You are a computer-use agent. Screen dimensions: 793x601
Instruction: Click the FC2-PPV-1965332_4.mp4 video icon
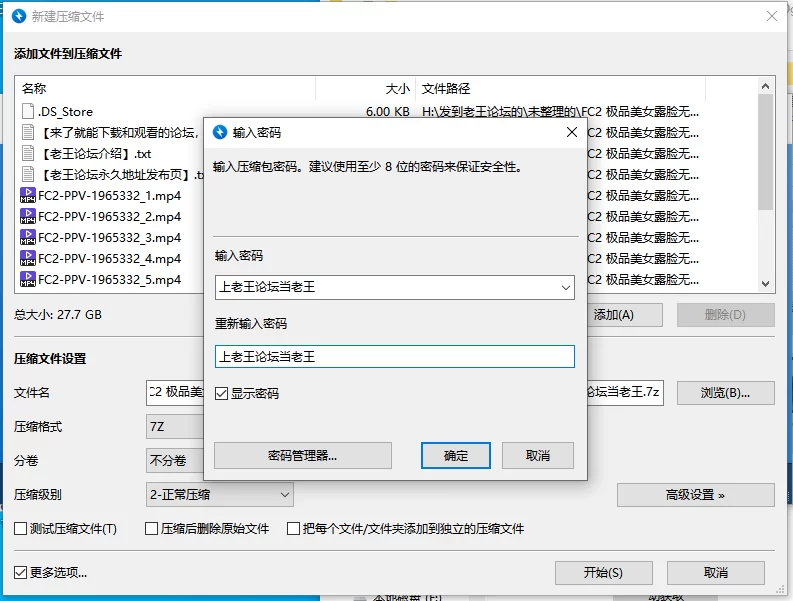(28, 259)
